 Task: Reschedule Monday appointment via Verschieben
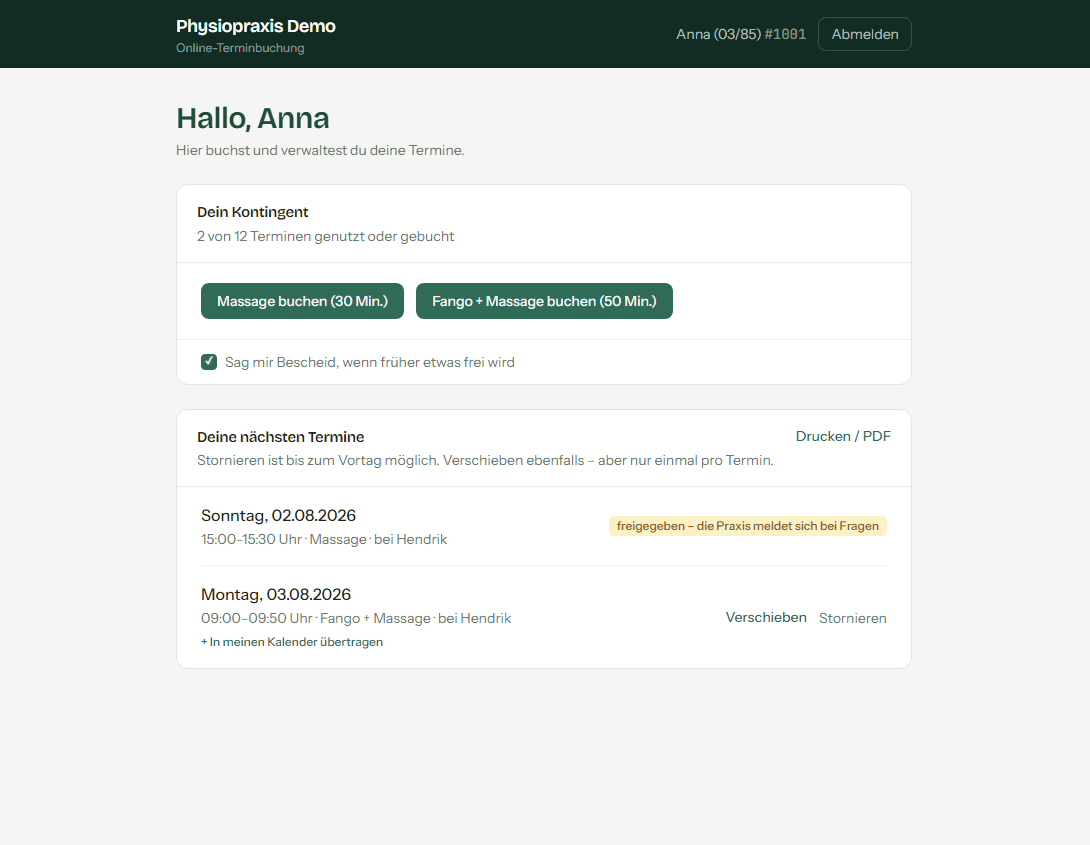(x=766, y=617)
